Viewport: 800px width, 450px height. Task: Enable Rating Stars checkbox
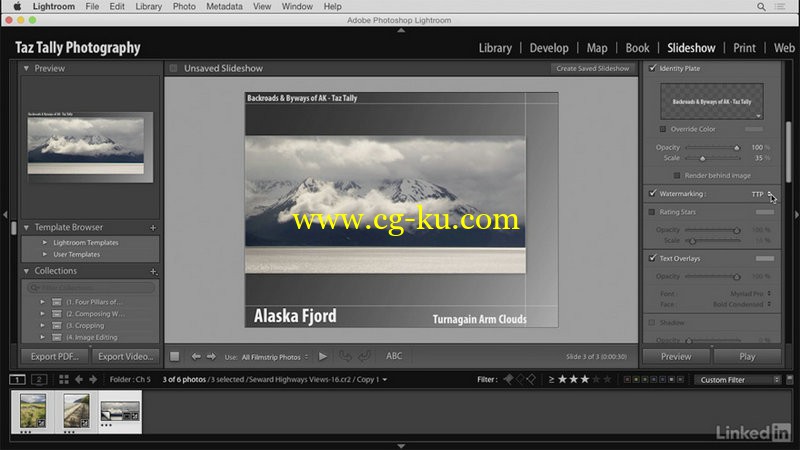point(652,212)
